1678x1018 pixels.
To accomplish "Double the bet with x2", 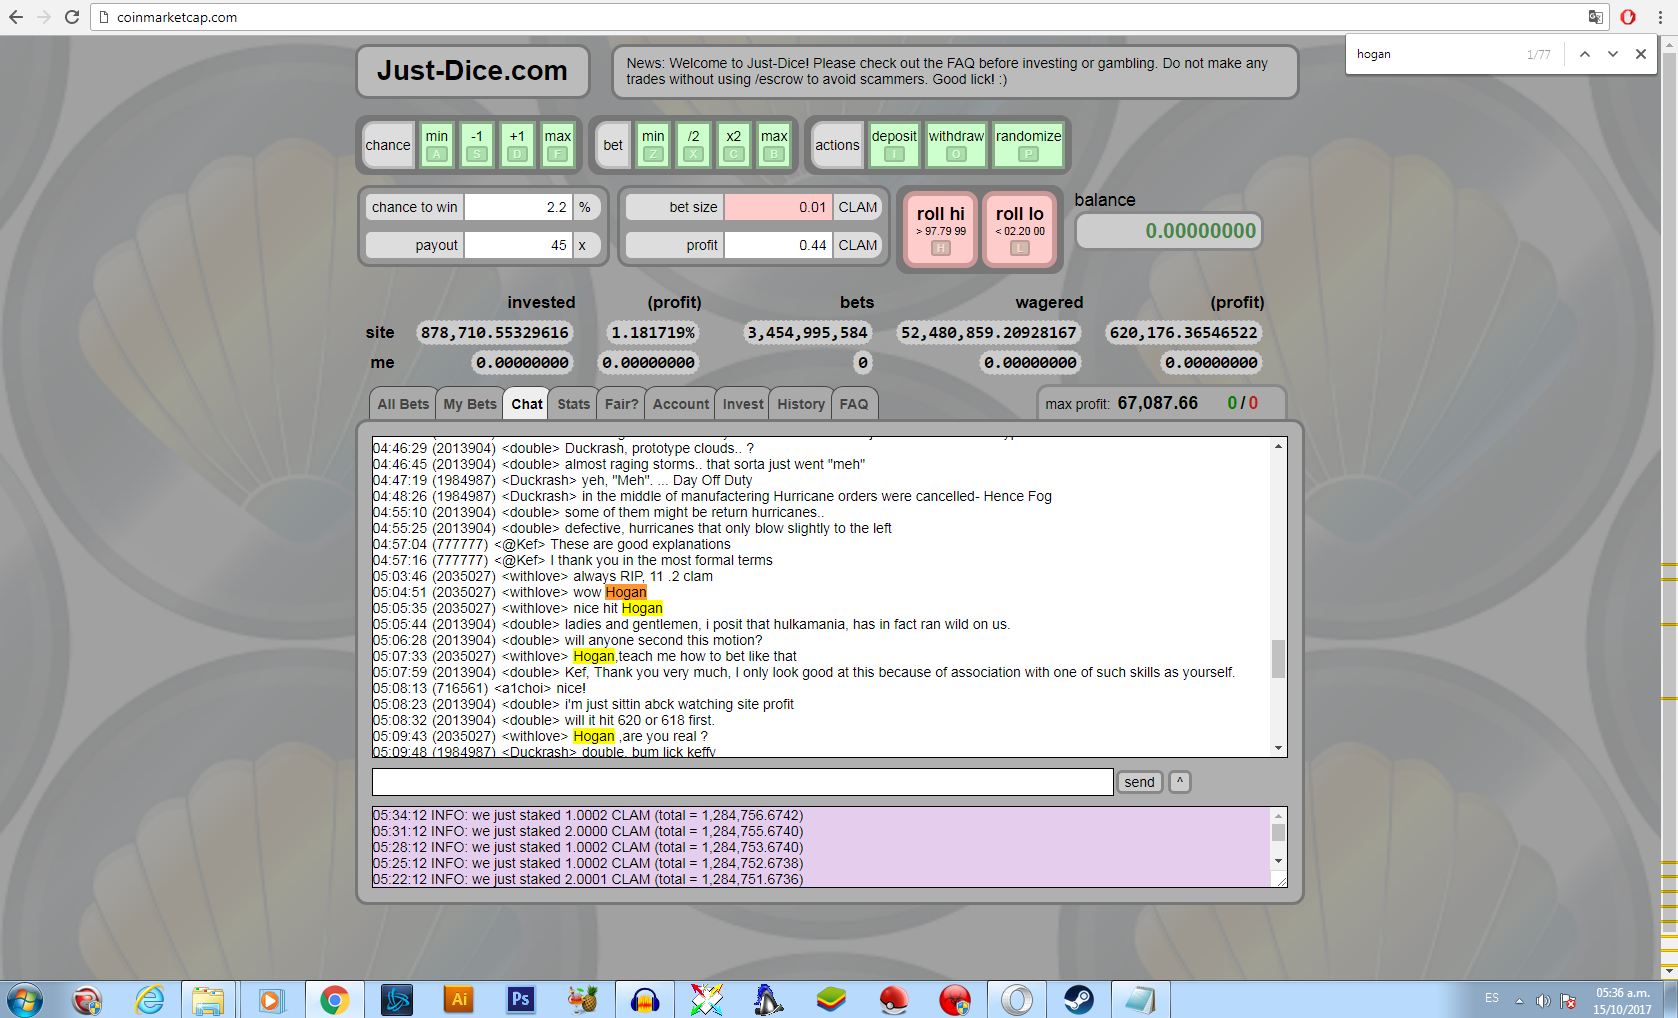I will tap(734, 145).
